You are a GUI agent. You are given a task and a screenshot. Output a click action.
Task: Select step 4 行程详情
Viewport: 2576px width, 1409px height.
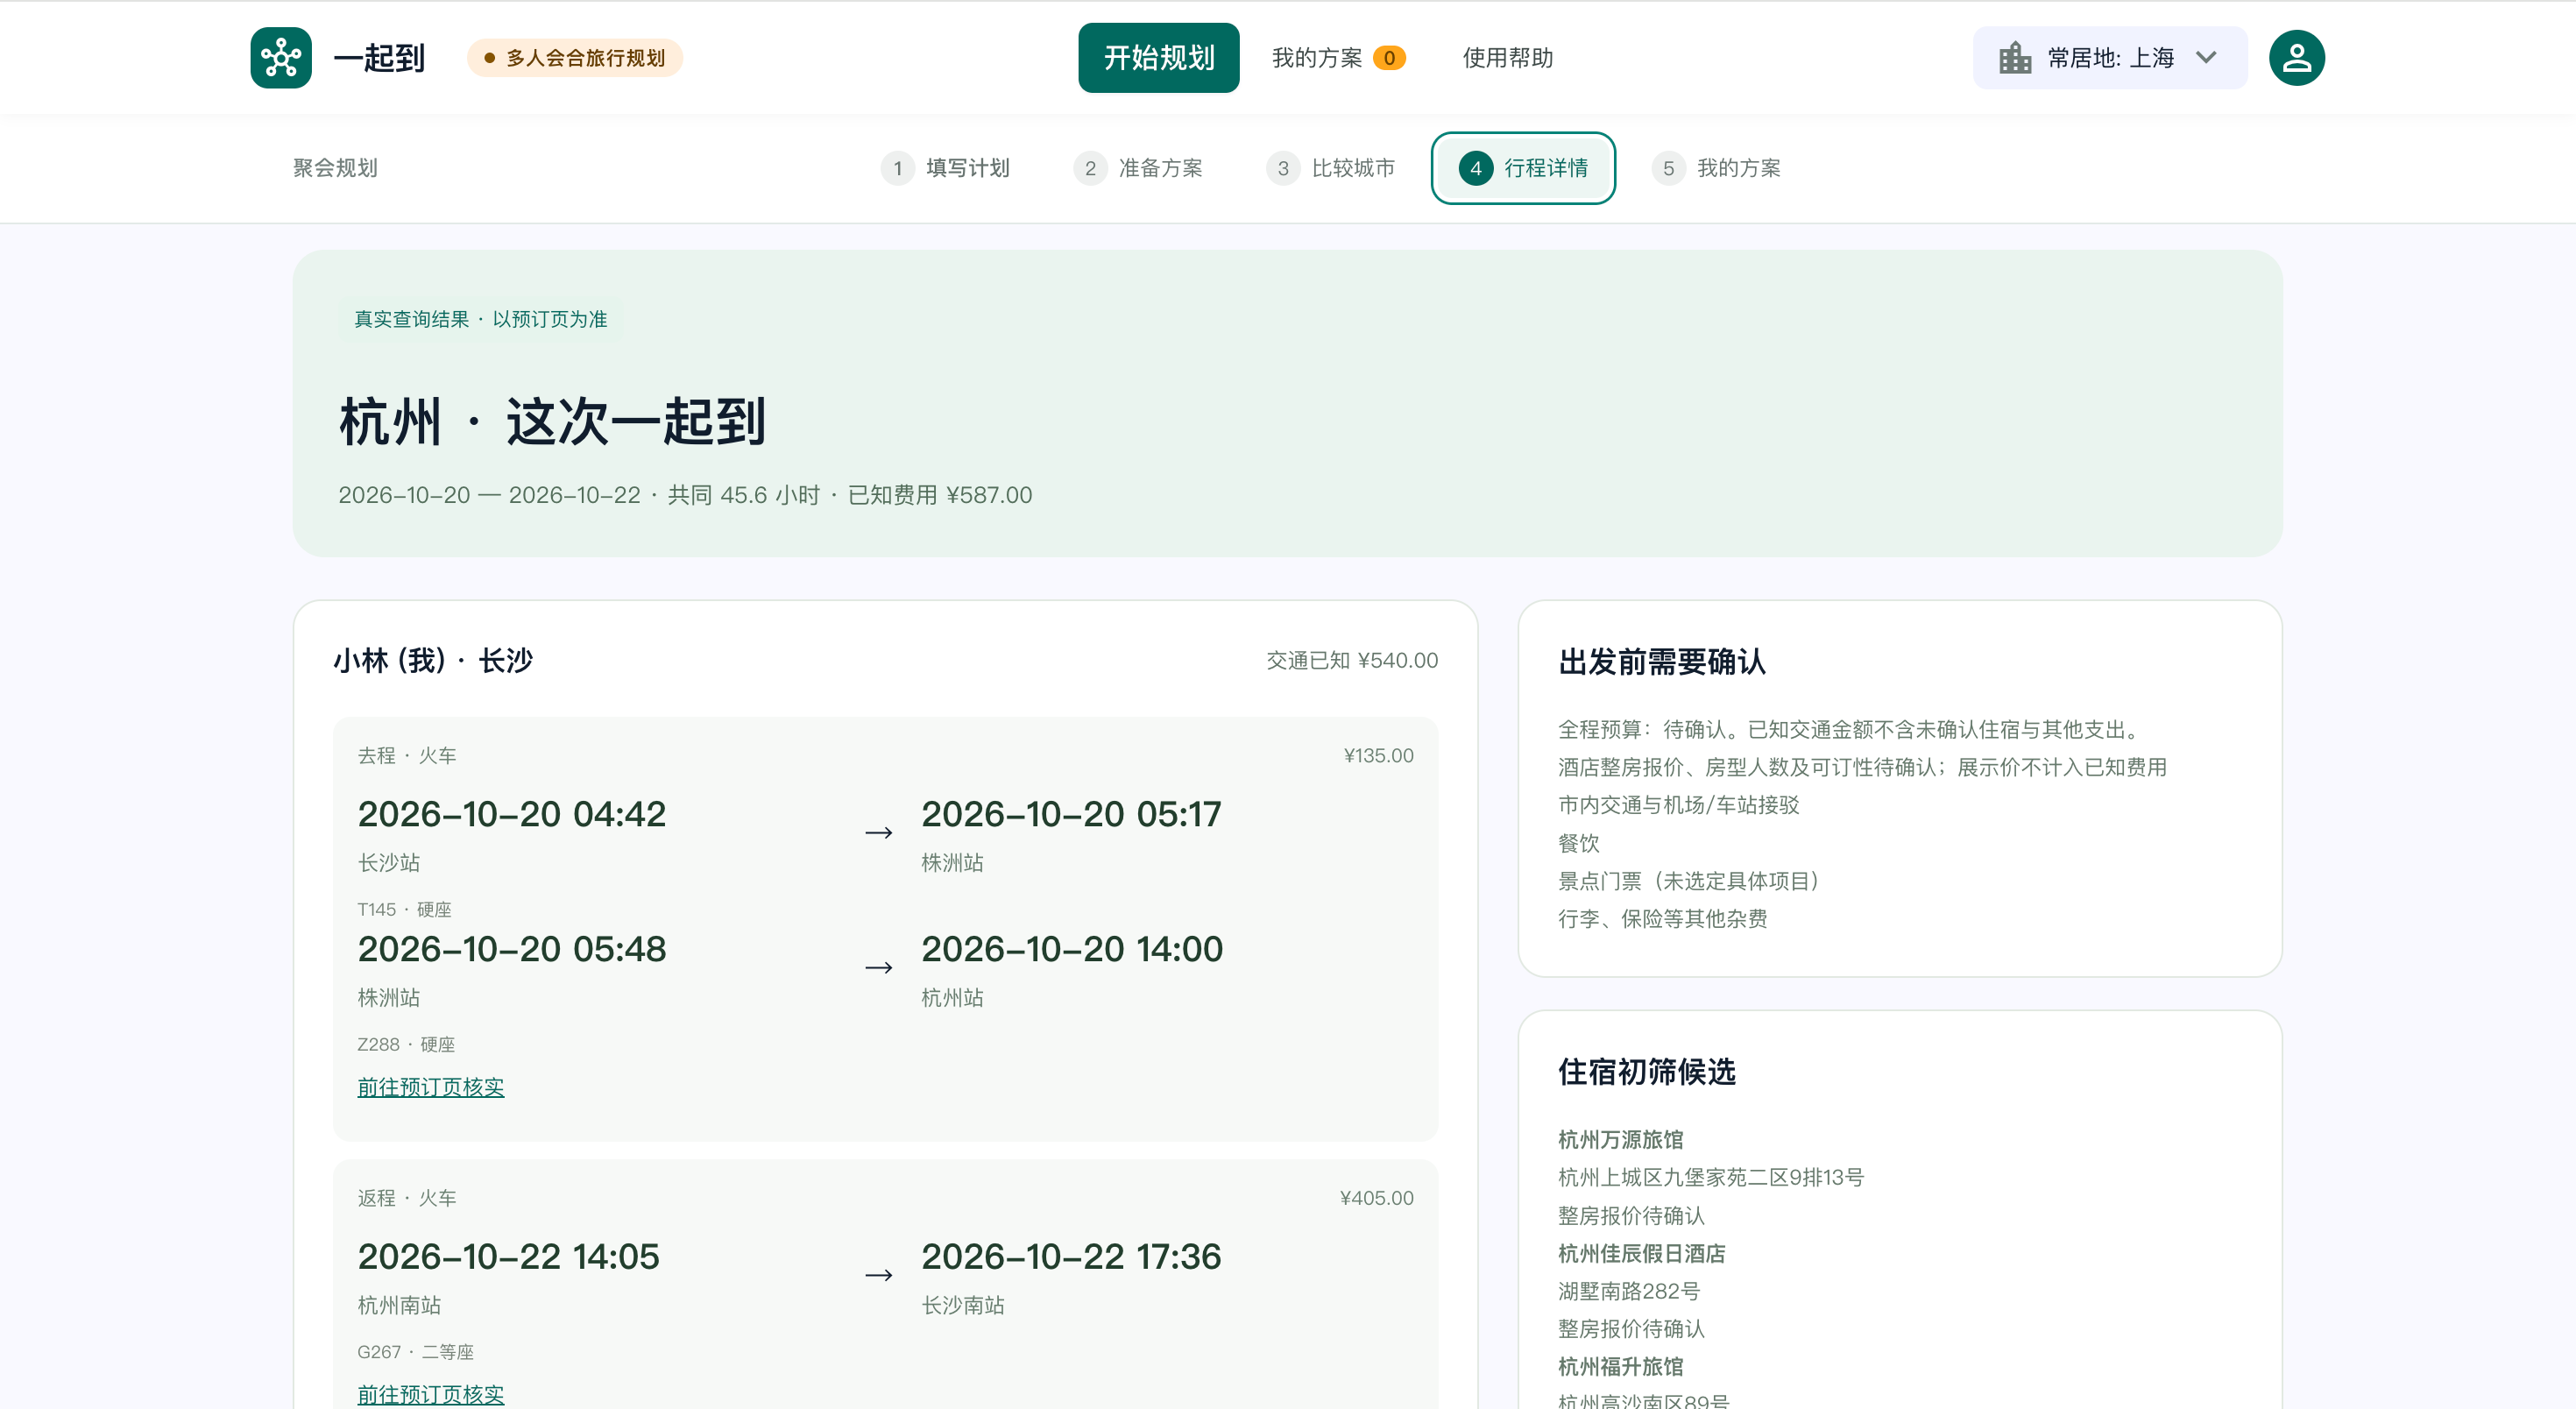point(1523,168)
